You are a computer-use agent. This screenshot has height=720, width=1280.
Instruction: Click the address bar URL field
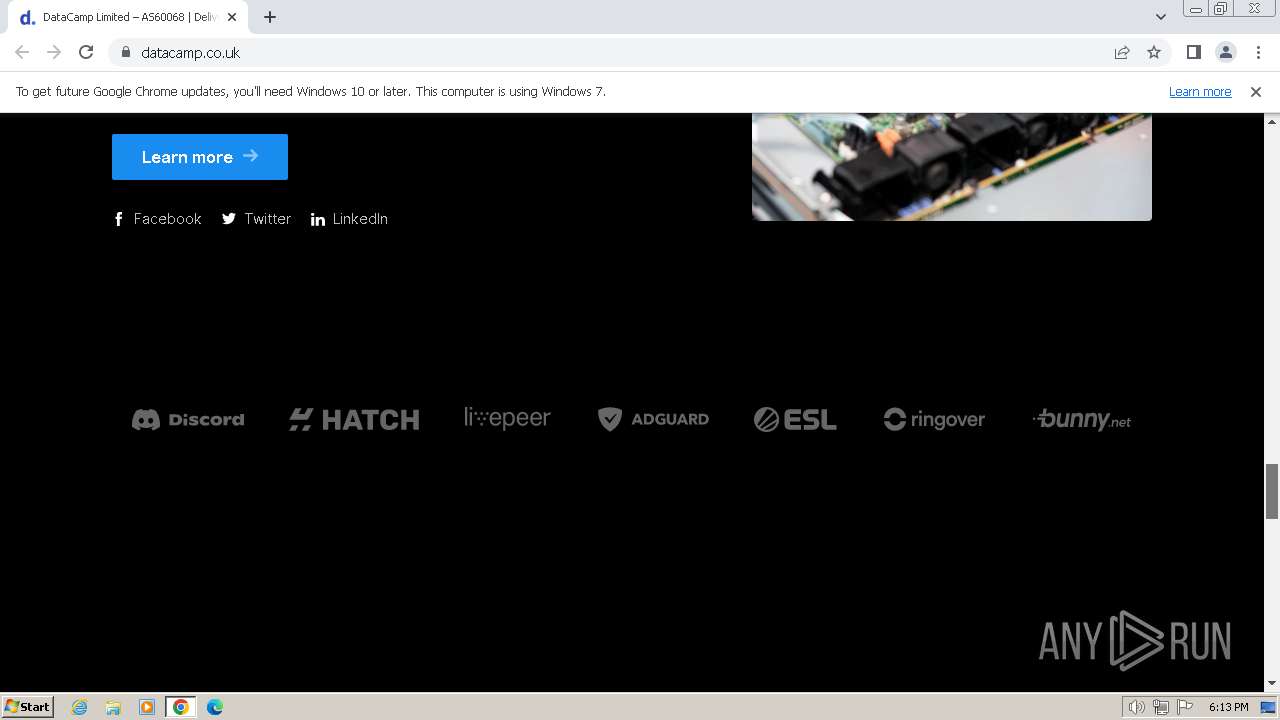[x=610, y=52]
